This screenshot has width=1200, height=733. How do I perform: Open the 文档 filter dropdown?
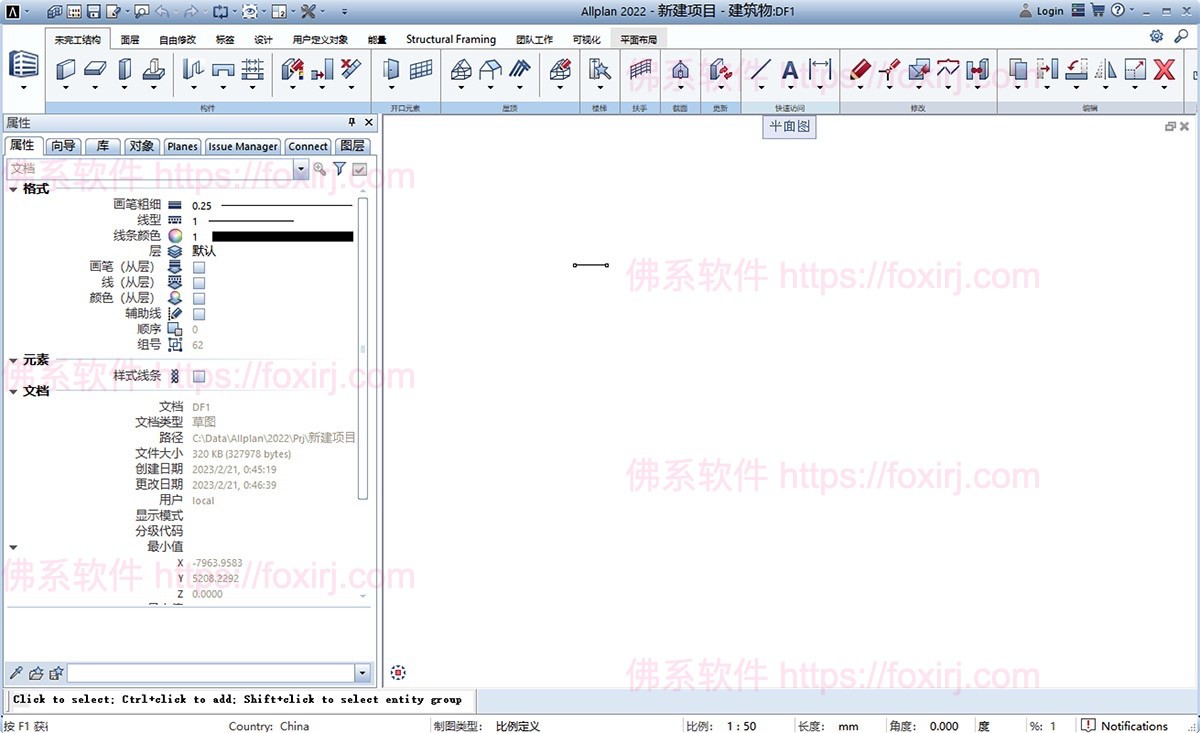[302, 169]
